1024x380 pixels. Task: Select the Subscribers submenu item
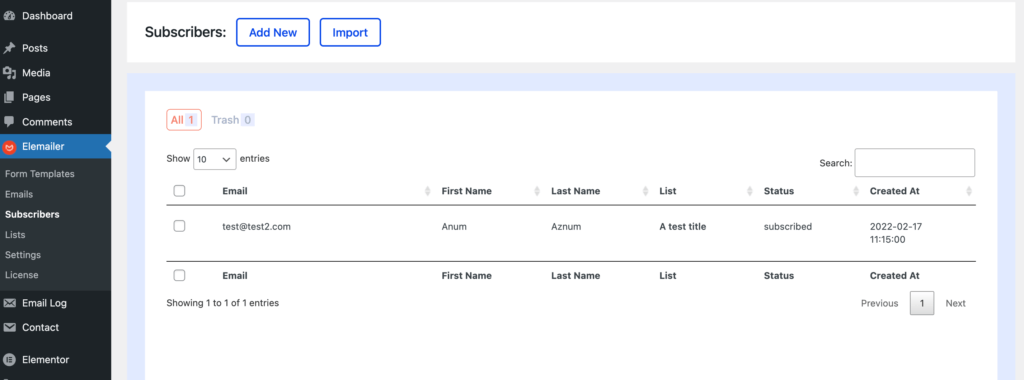tap(32, 214)
